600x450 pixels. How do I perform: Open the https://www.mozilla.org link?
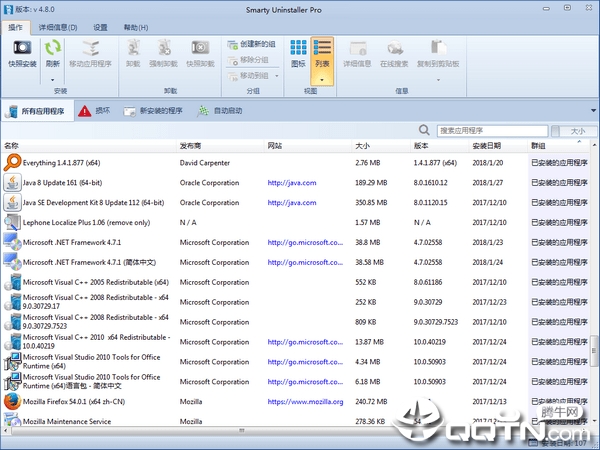tap(305, 401)
